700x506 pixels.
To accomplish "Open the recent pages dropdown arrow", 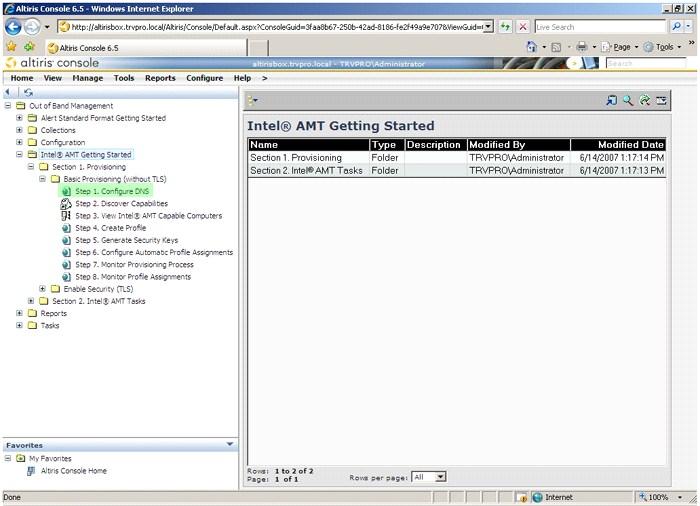I will point(47,27).
